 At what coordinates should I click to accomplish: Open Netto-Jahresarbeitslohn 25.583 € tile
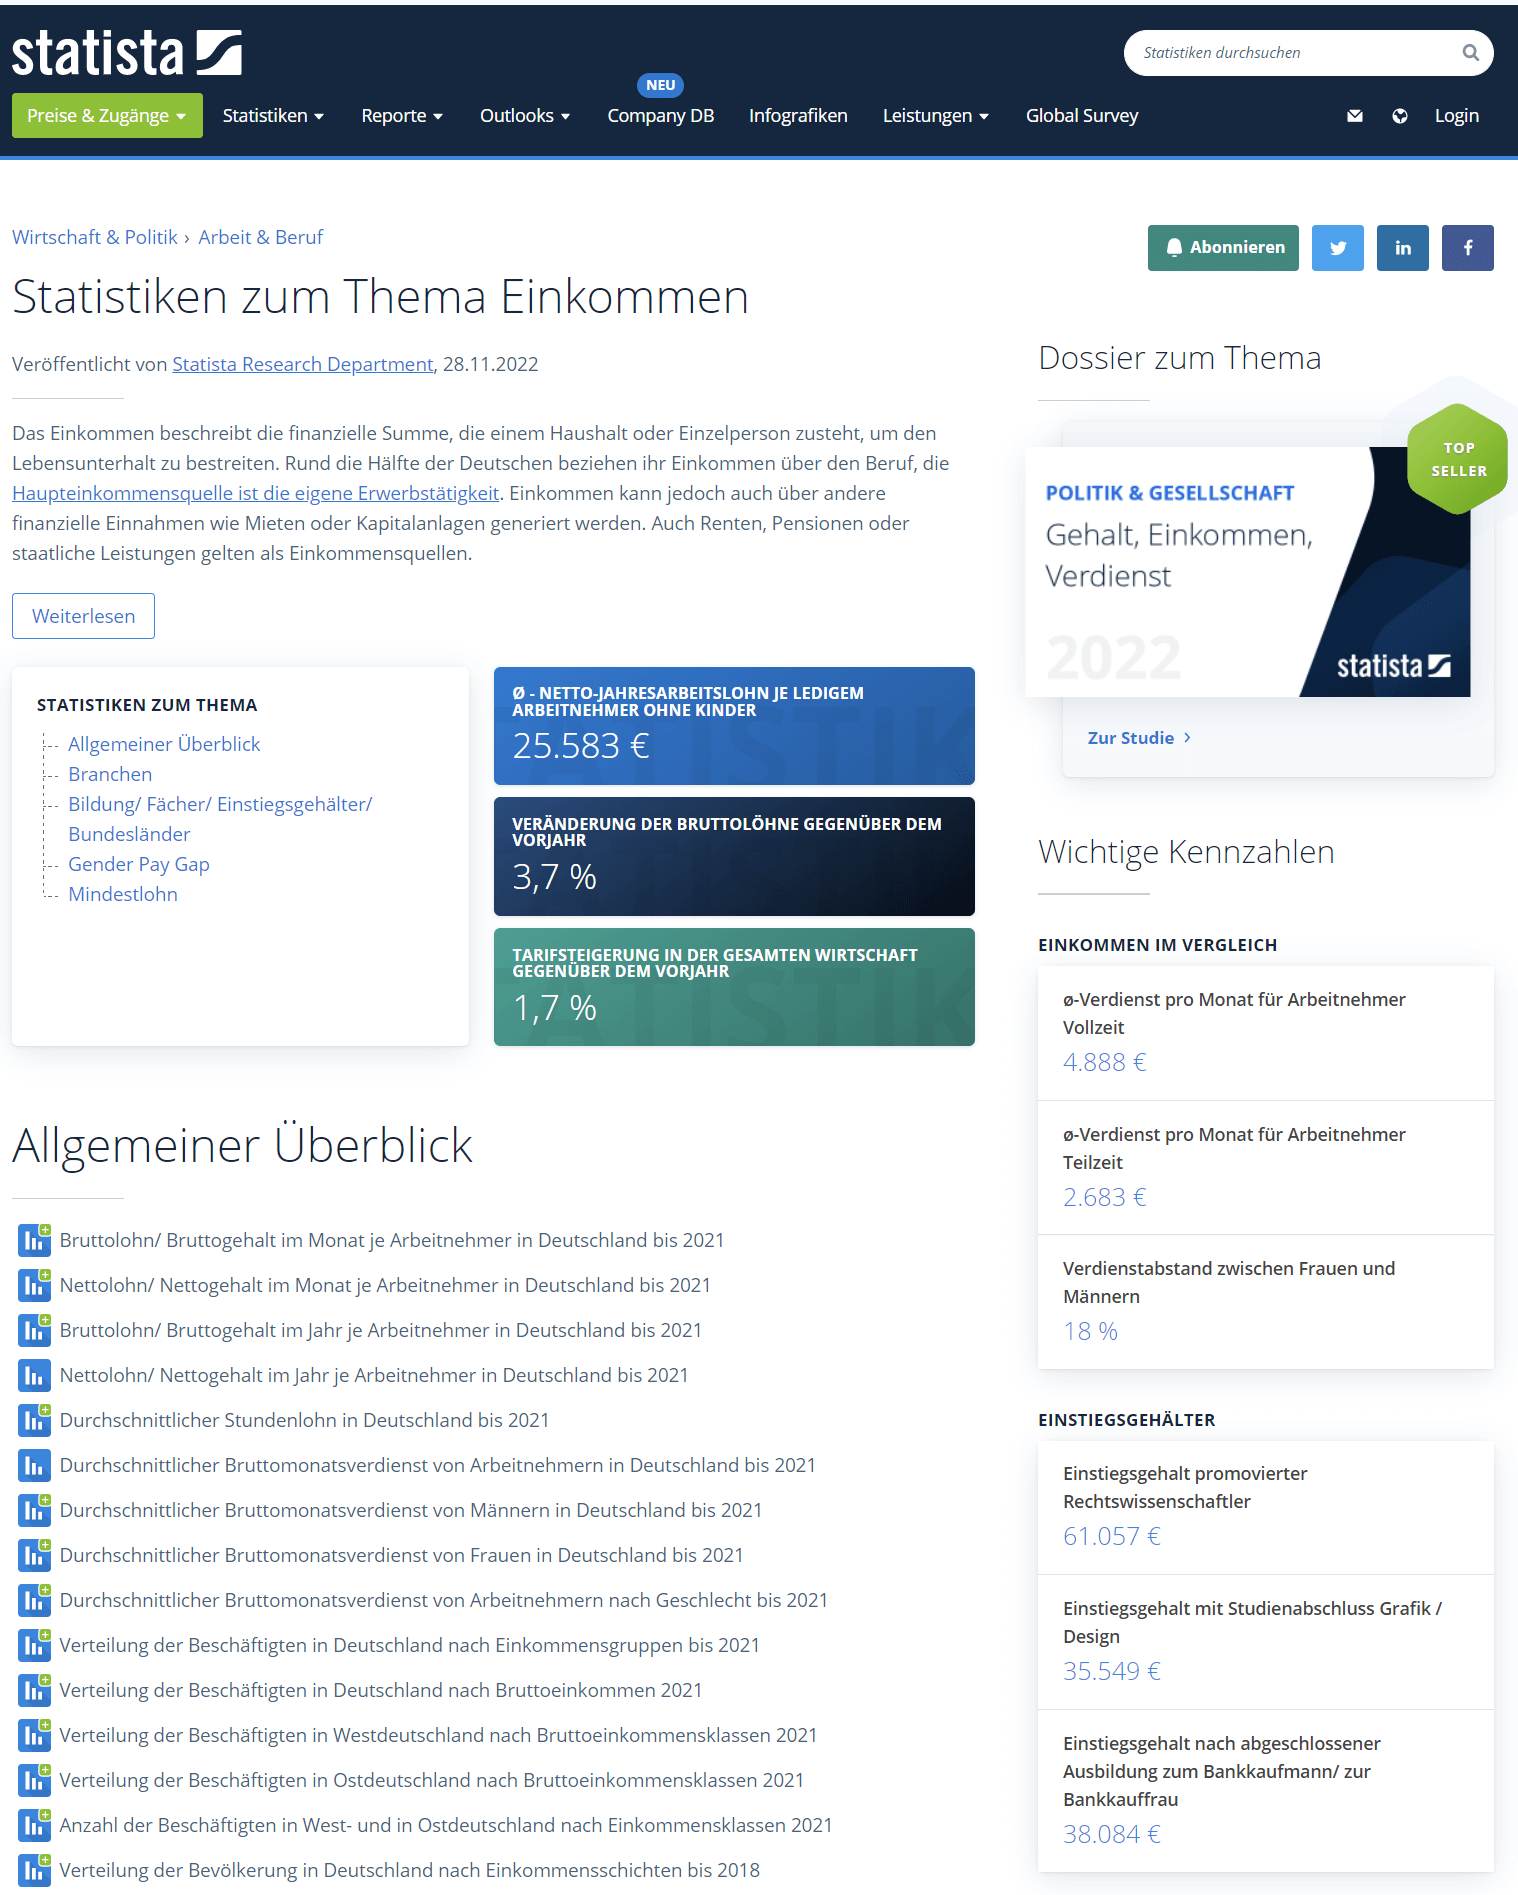(734, 726)
